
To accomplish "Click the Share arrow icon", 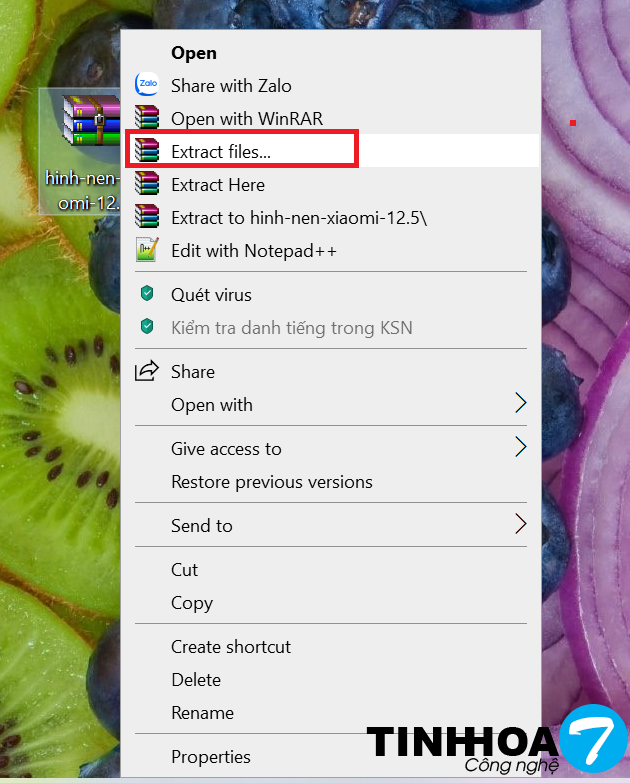I will point(147,371).
